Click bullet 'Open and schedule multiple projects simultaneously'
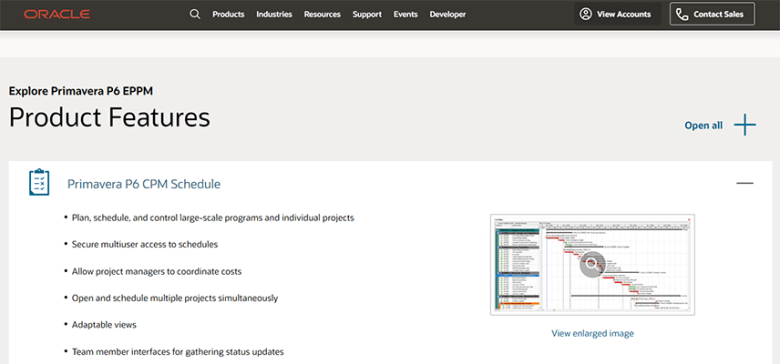 tap(175, 298)
